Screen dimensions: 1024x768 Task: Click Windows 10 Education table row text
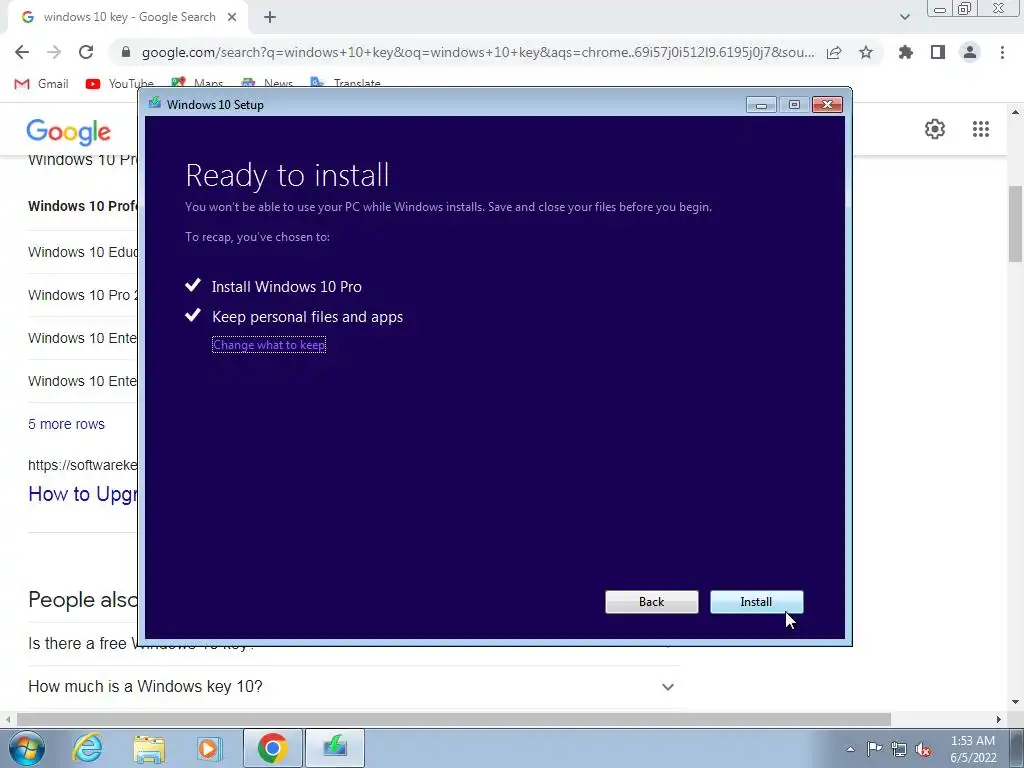coord(82,252)
